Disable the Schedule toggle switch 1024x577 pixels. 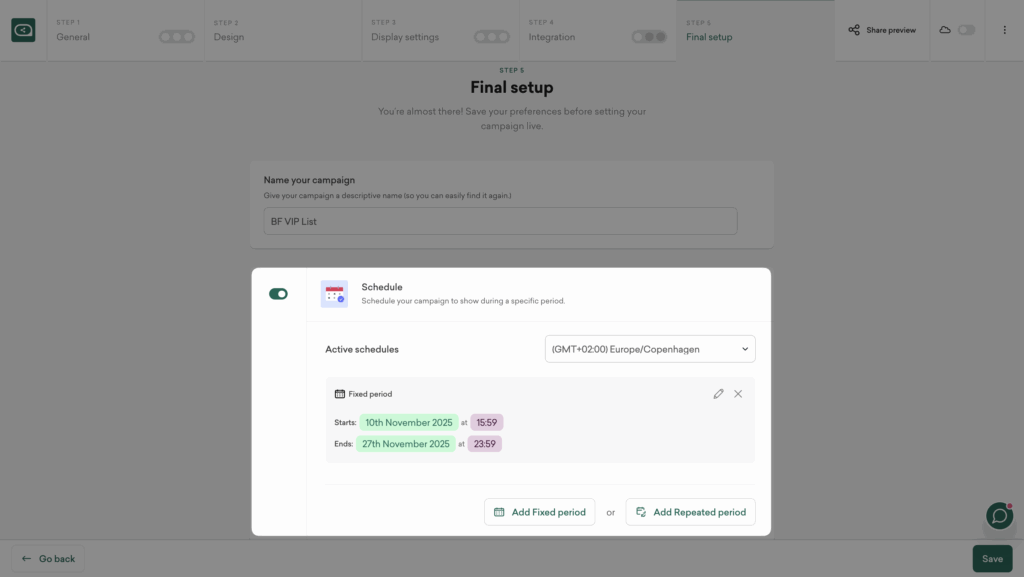click(x=278, y=294)
